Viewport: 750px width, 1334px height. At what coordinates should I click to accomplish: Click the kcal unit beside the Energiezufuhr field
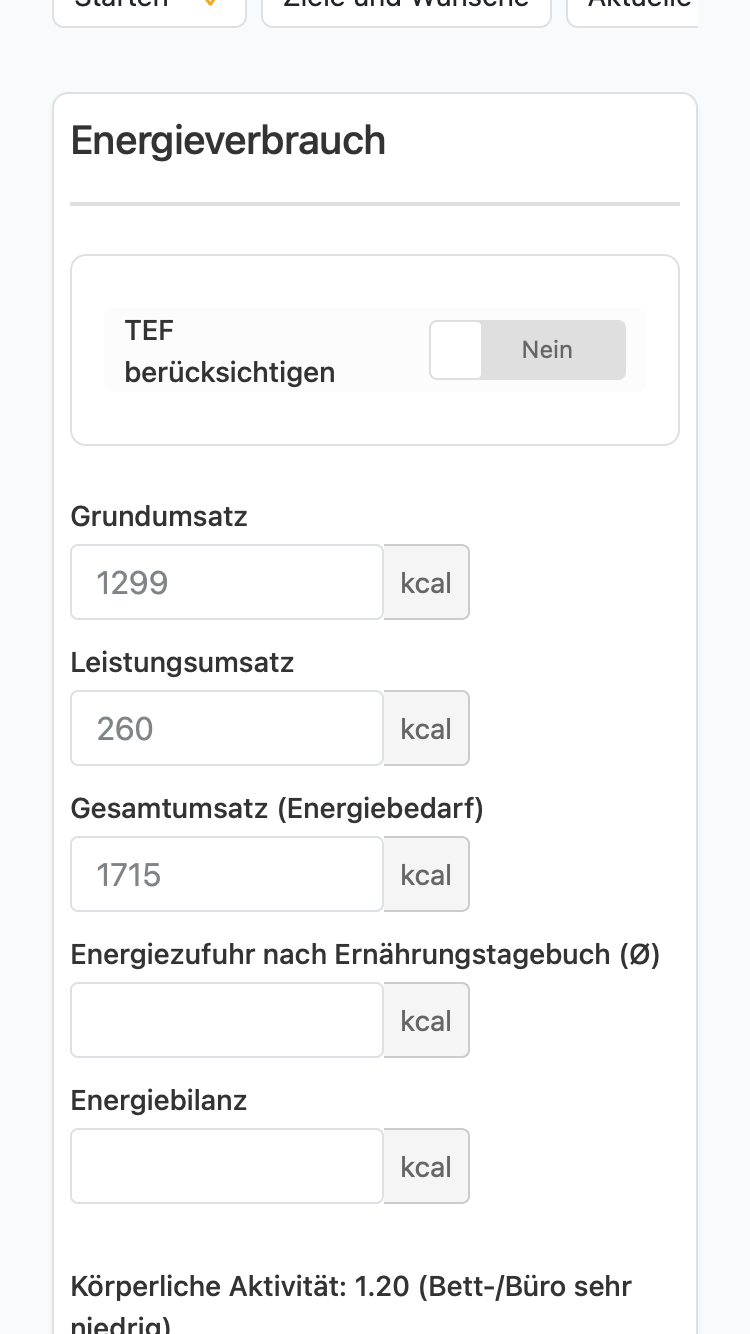click(426, 1020)
